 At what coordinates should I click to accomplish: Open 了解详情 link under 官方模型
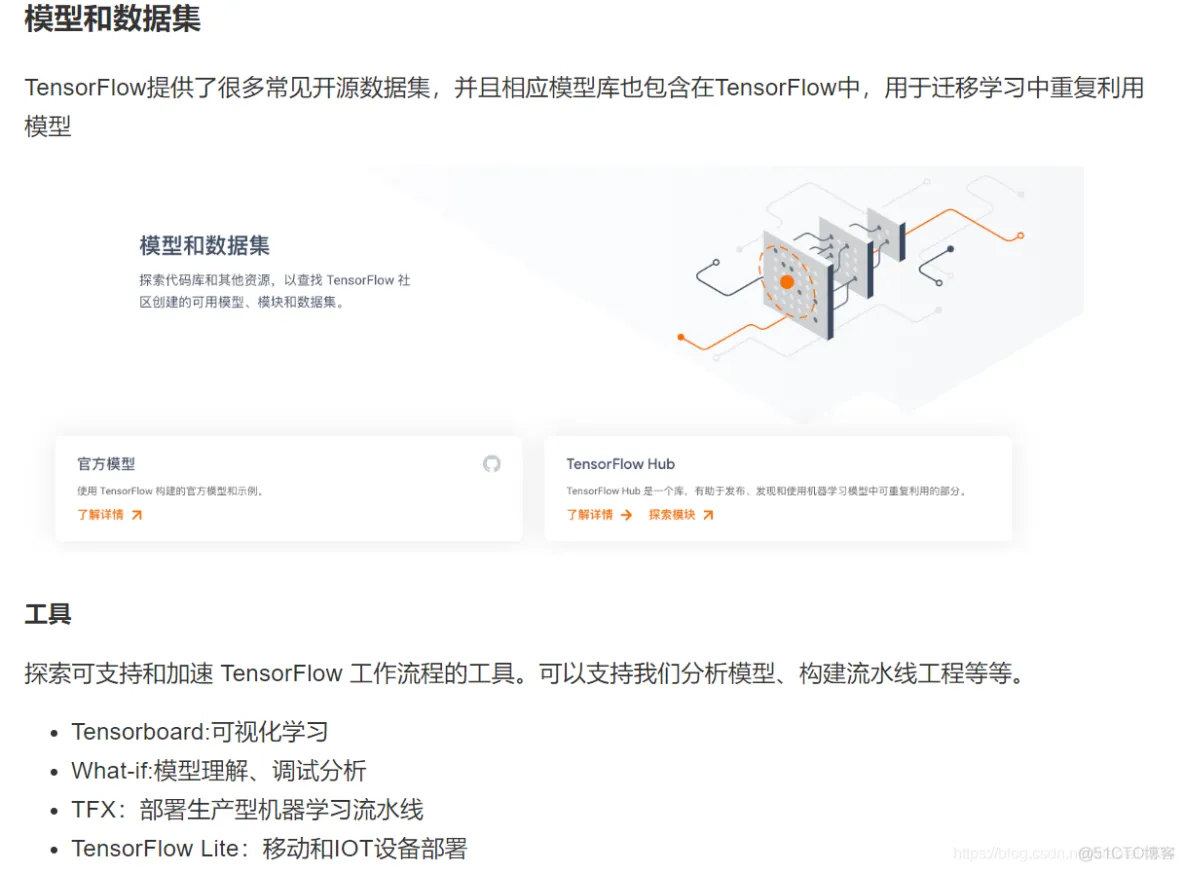click(100, 514)
